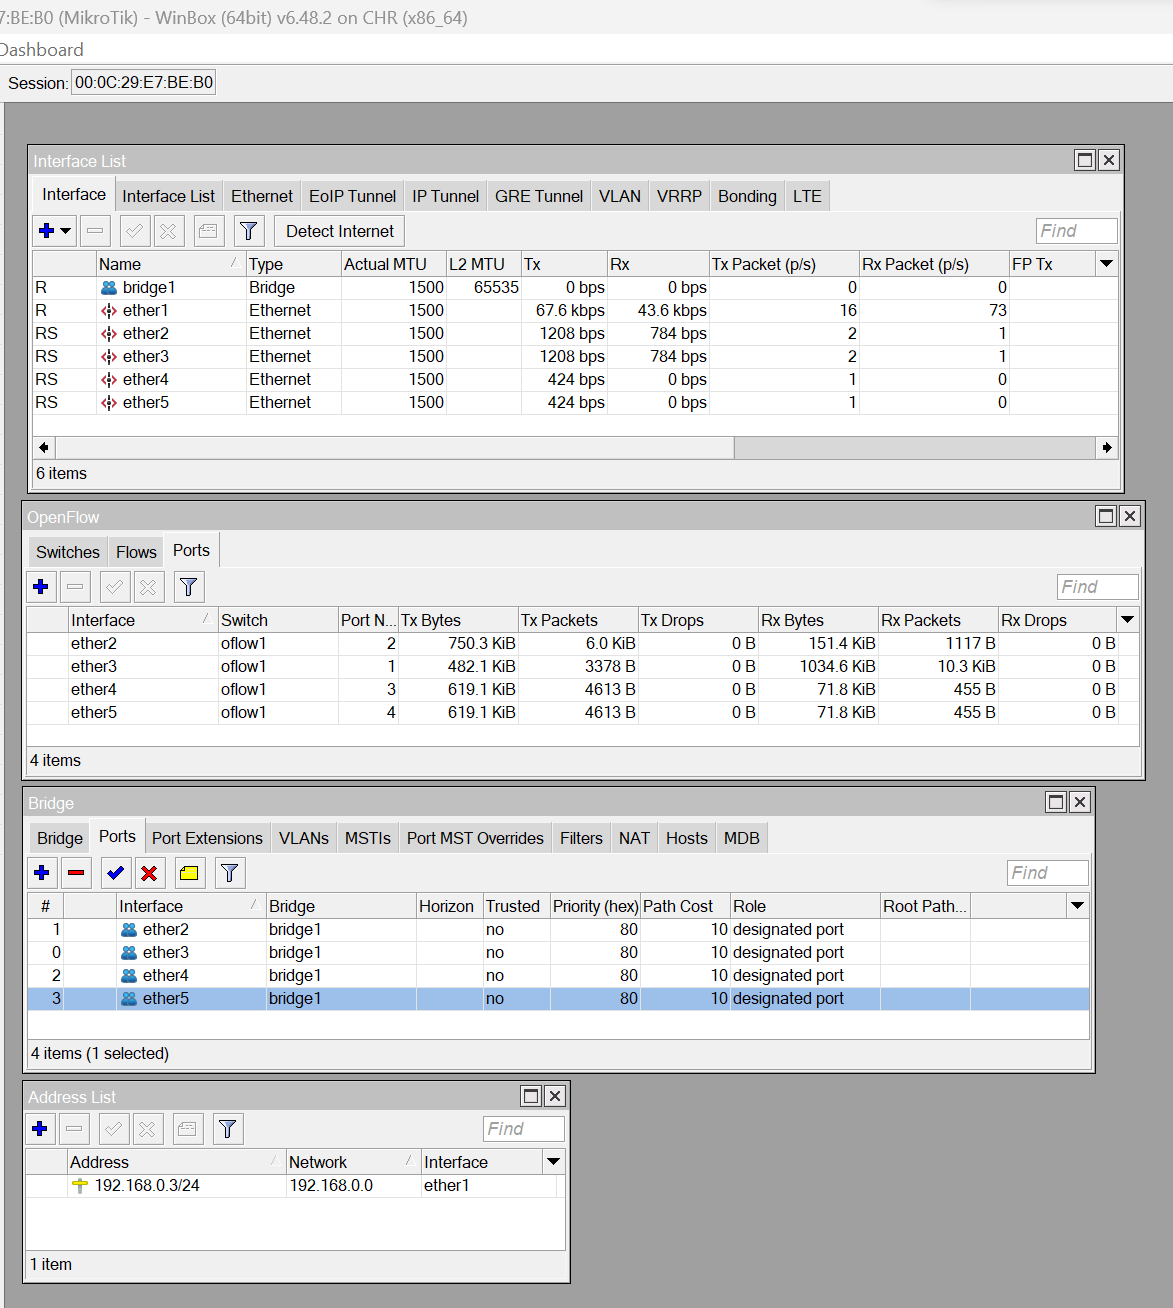The height and width of the screenshot is (1308, 1173).
Task: Open the Hosts tab
Action: 687,838
